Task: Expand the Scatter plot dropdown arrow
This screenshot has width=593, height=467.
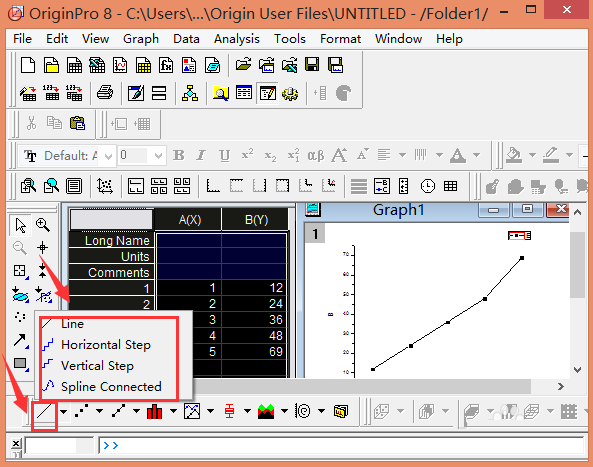Action: click(99, 411)
